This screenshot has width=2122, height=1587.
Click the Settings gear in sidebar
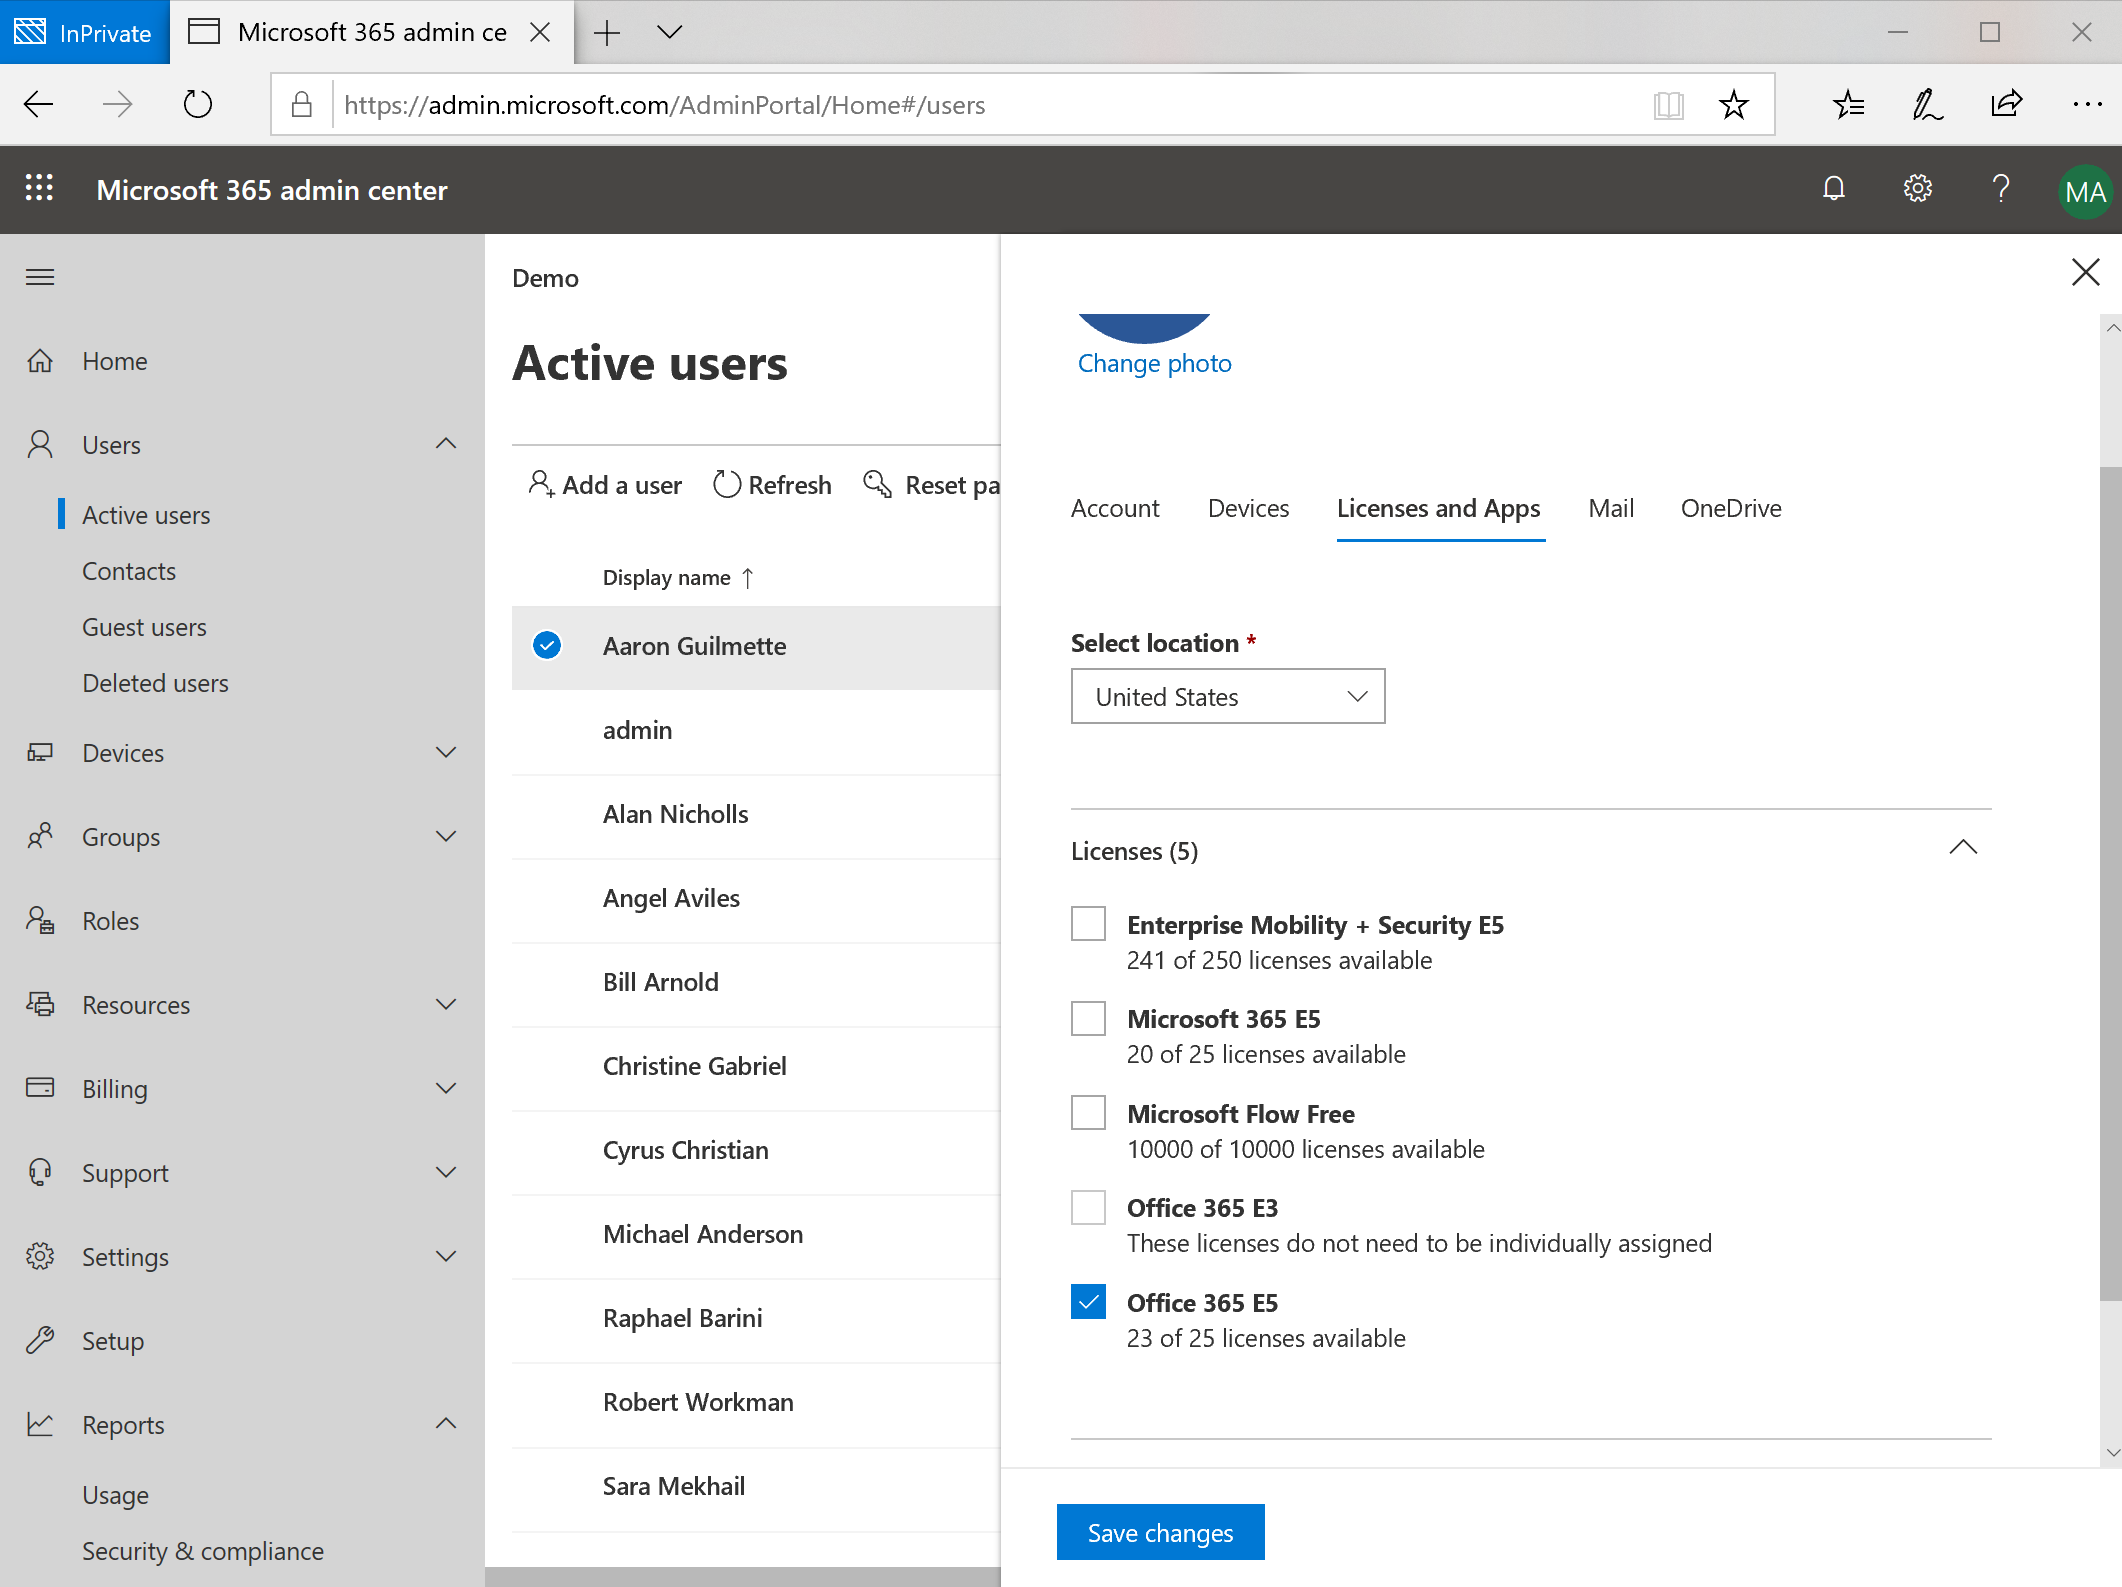pos(40,1256)
